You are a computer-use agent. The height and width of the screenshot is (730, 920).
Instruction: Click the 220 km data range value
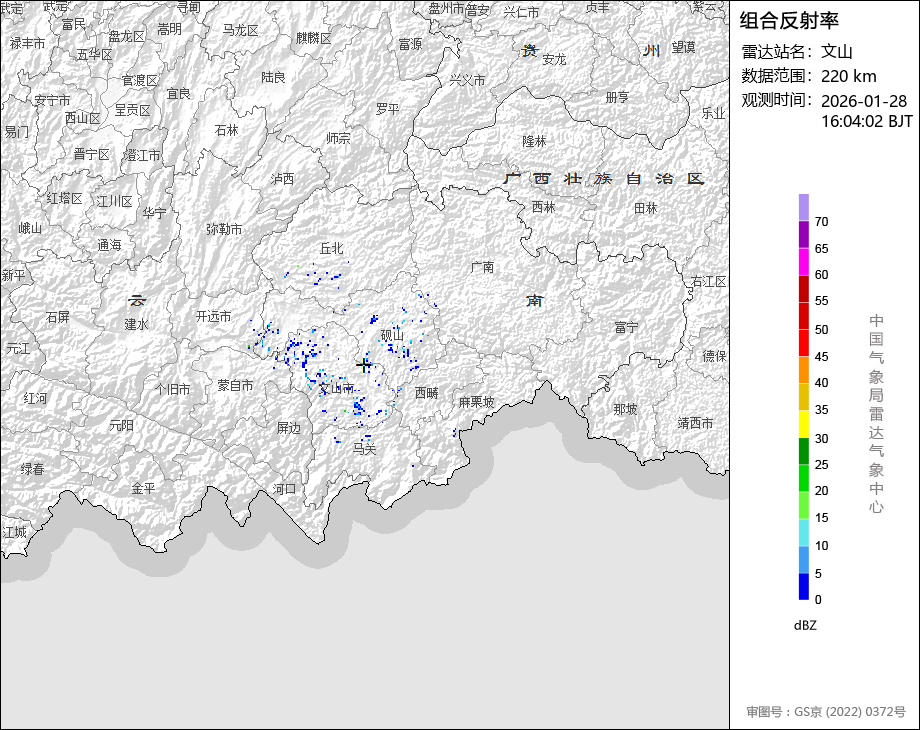point(849,76)
